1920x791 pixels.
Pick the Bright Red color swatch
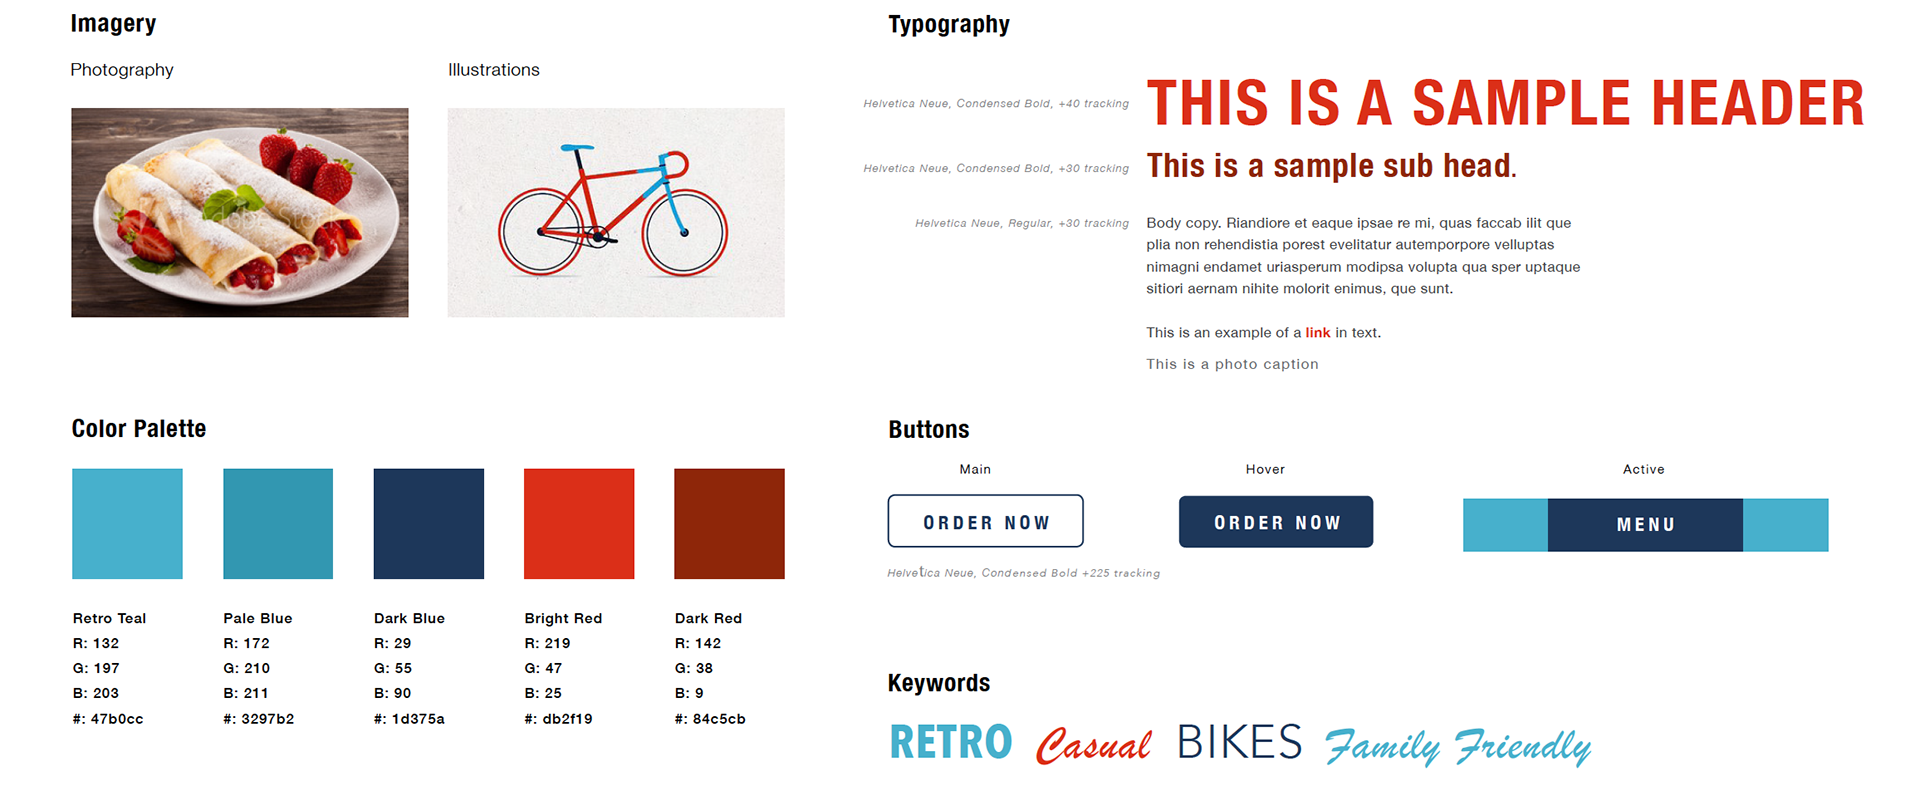pos(579,524)
